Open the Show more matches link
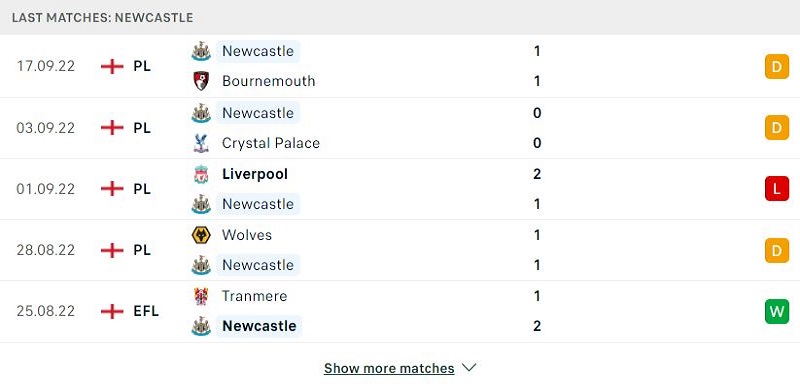The width and height of the screenshot is (800, 391). pyautogui.click(x=389, y=368)
